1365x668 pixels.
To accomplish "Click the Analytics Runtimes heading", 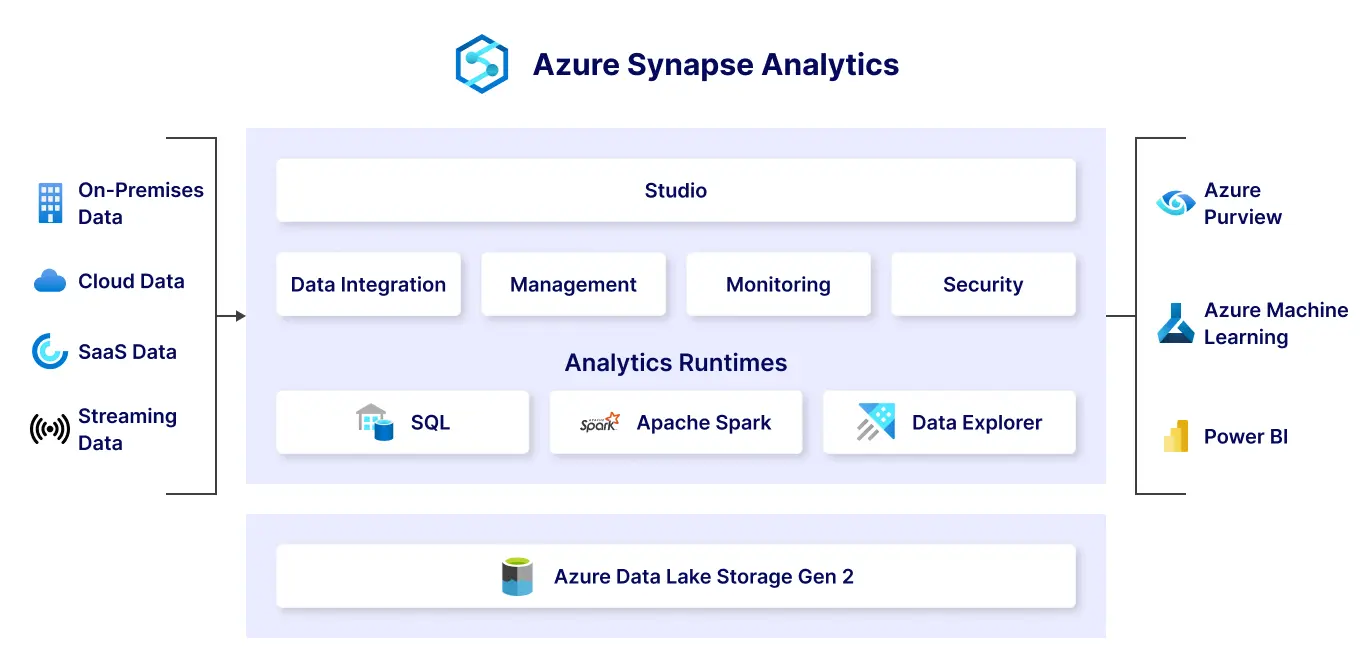I will click(675, 362).
